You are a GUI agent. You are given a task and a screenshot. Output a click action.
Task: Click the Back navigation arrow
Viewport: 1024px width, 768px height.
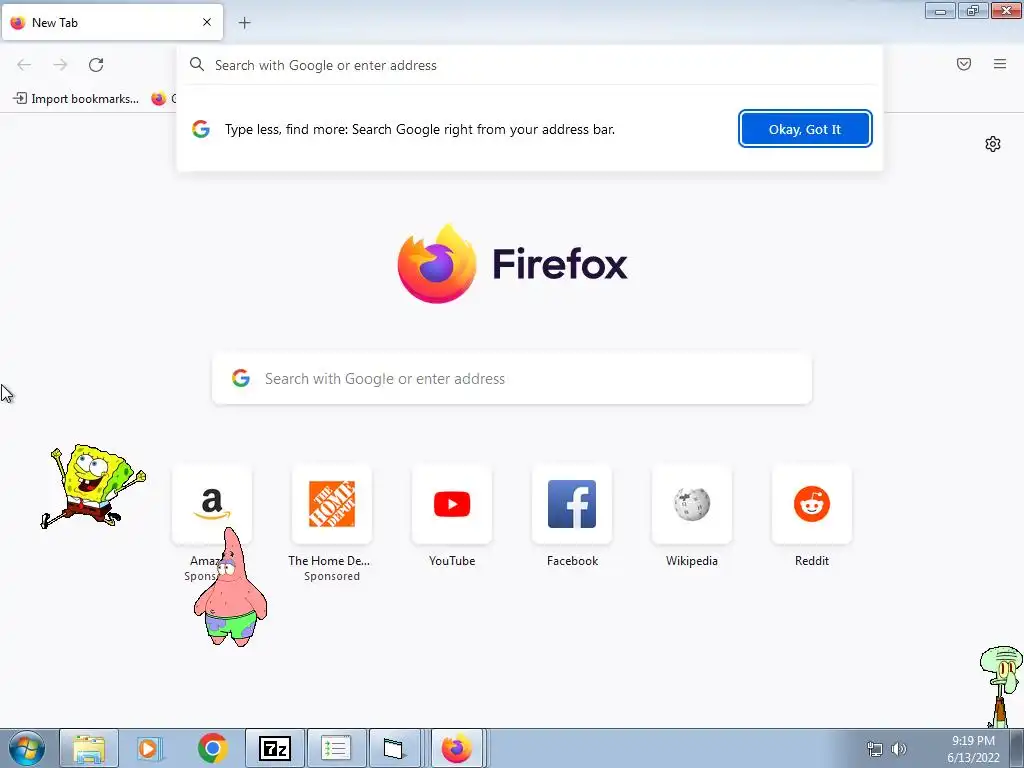24,65
